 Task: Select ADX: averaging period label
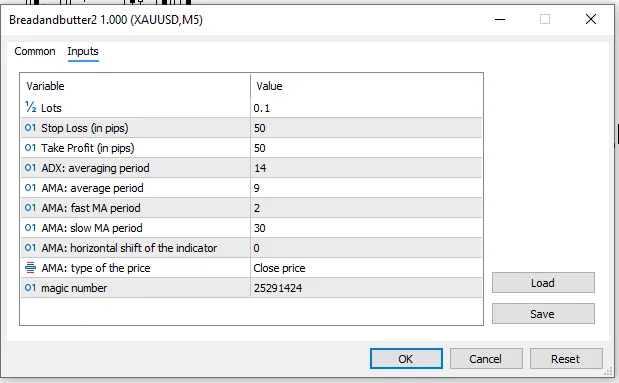95,168
